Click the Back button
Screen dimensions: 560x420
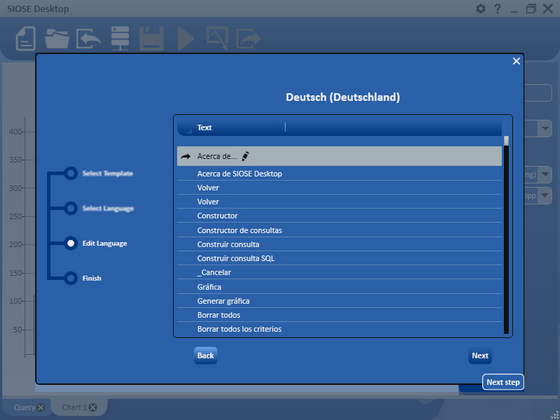tap(205, 355)
